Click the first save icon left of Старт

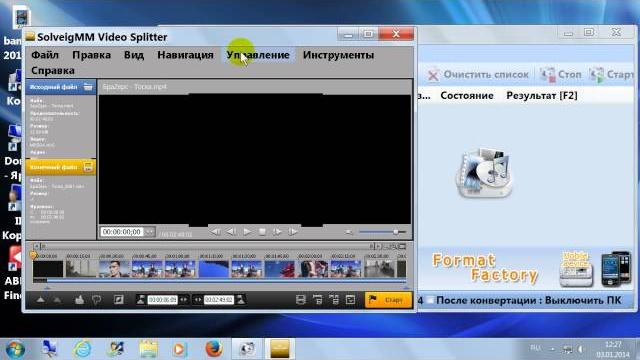point(300,300)
